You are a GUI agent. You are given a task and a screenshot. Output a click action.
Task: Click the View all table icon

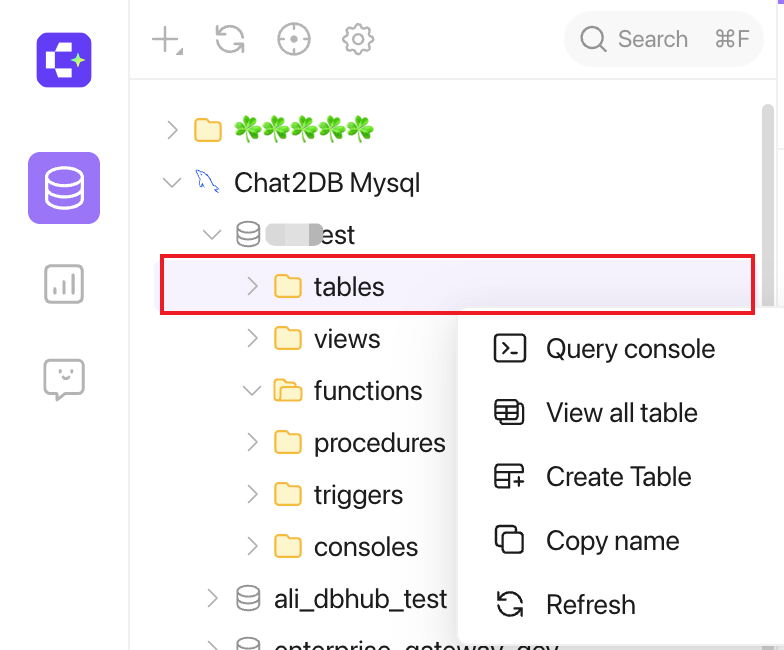click(510, 412)
